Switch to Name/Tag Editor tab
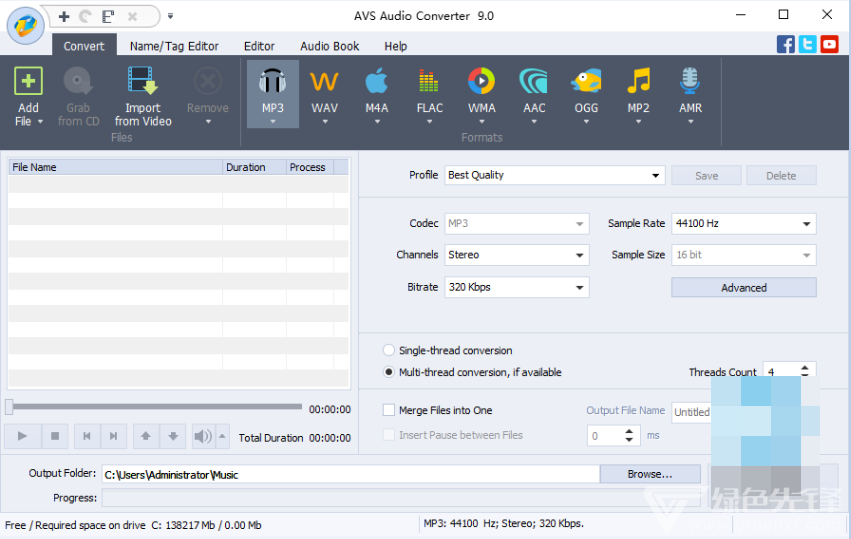Image resolution: width=851 pixels, height=539 pixels. (174, 46)
